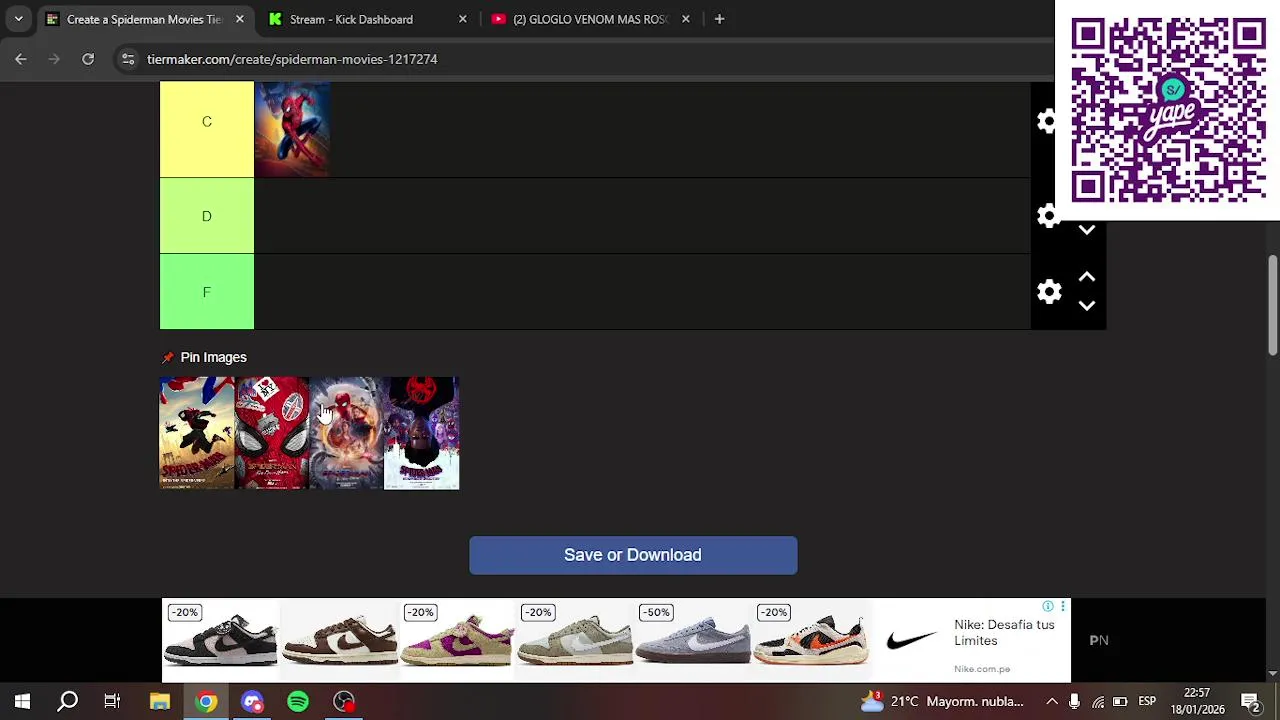The width and height of the screenshot is (1280, 720).
Task: Open OBS Studio from taskbar
Action: (344, 701)
